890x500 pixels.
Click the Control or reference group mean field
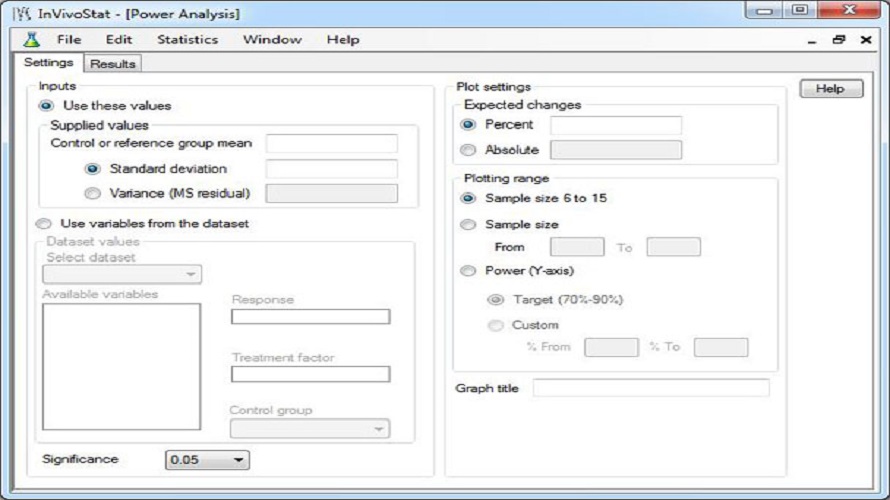(x=331, y=144)
